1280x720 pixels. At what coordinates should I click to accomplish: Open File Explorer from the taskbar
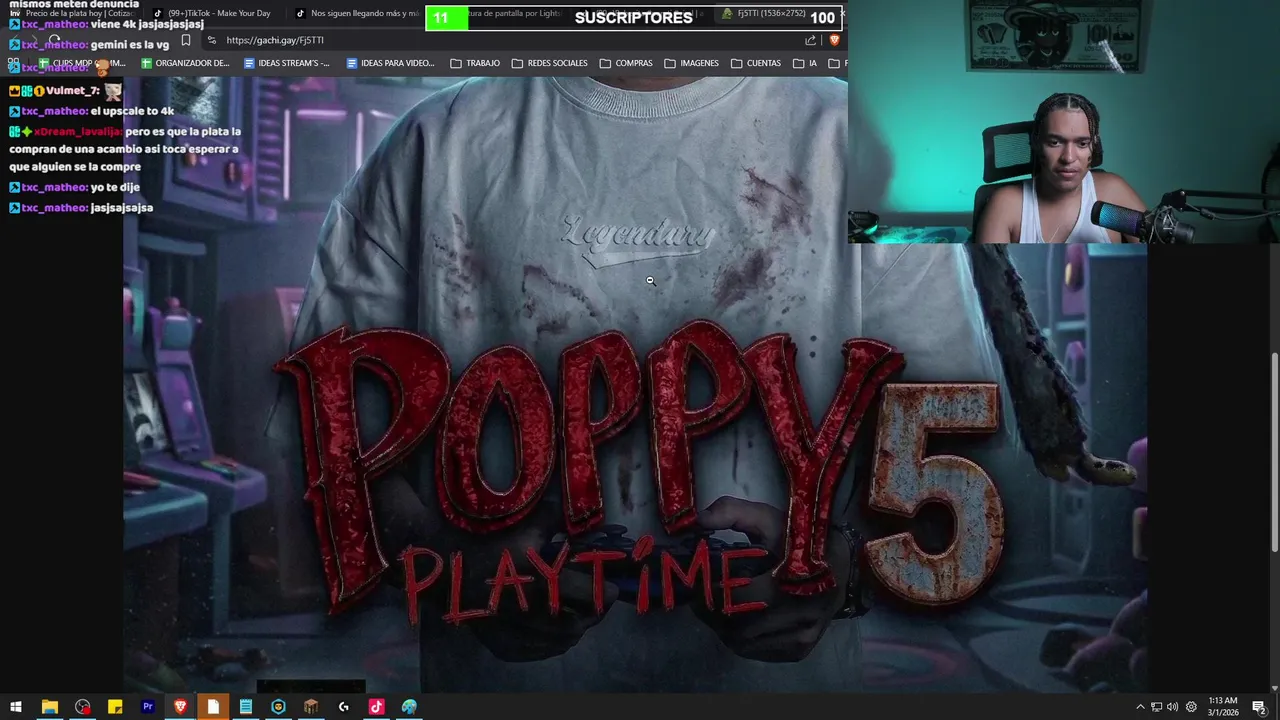coord(49,707)
